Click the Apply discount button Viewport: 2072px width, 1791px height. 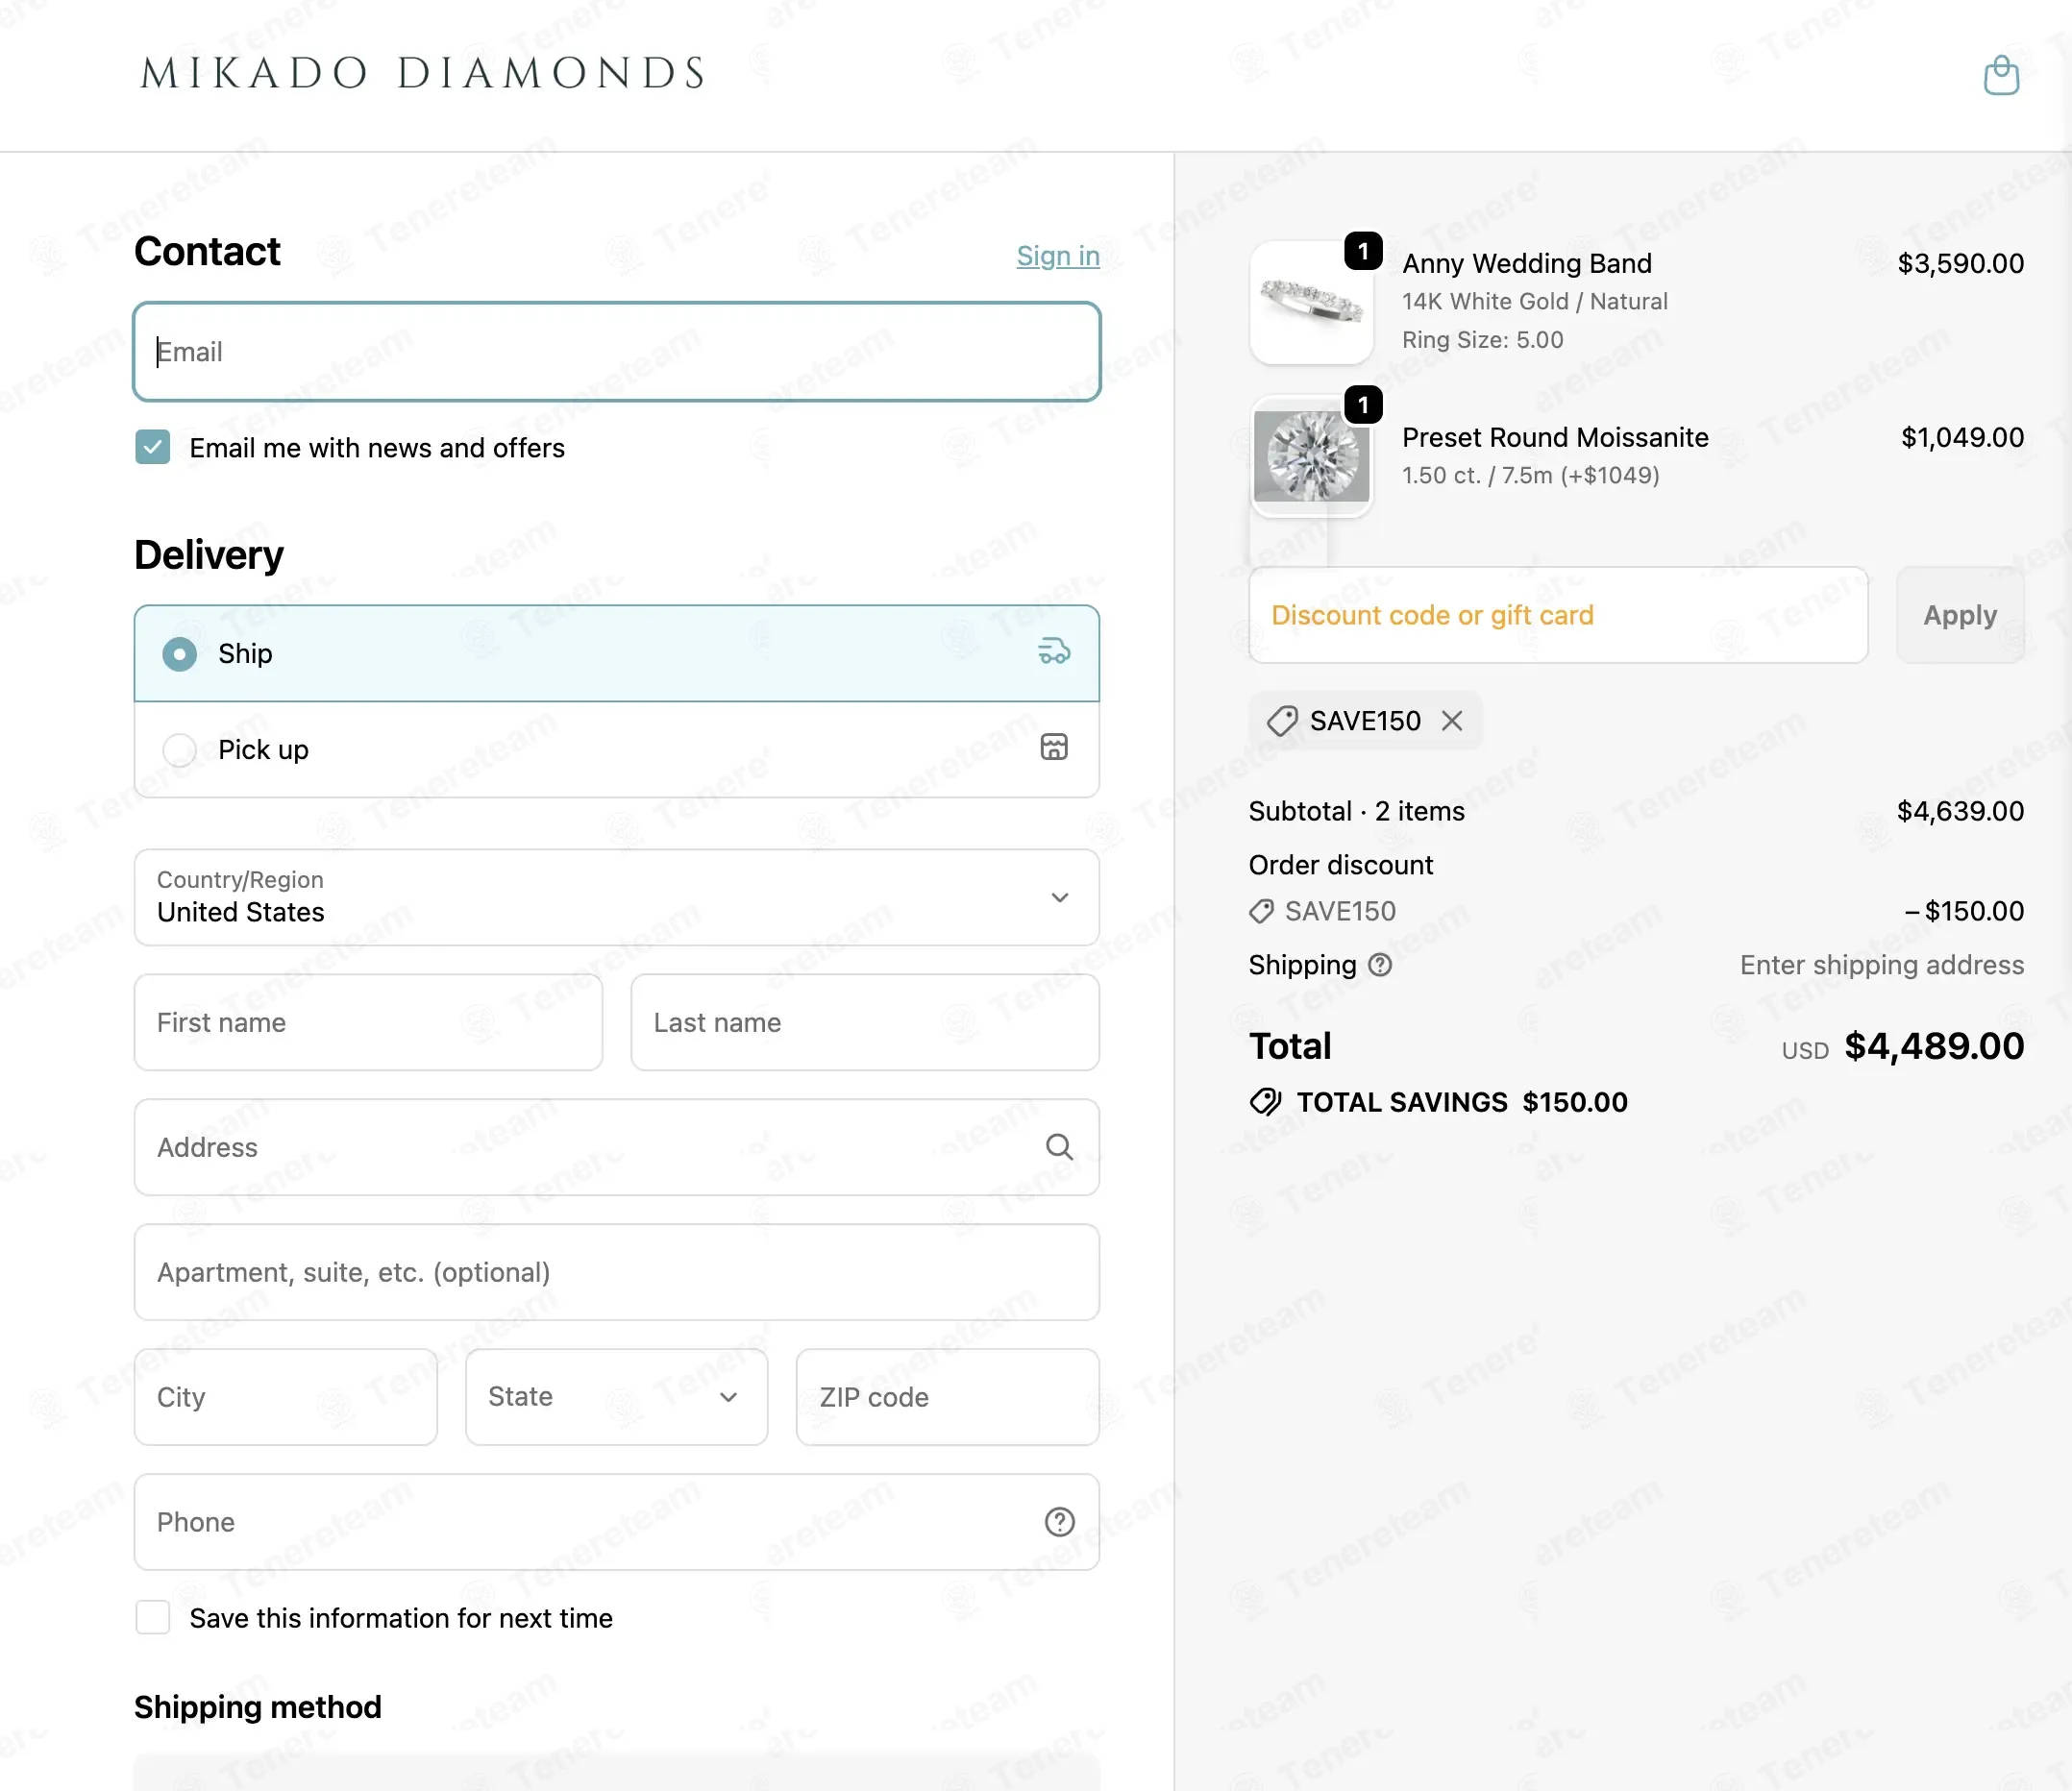(1960, 615)
